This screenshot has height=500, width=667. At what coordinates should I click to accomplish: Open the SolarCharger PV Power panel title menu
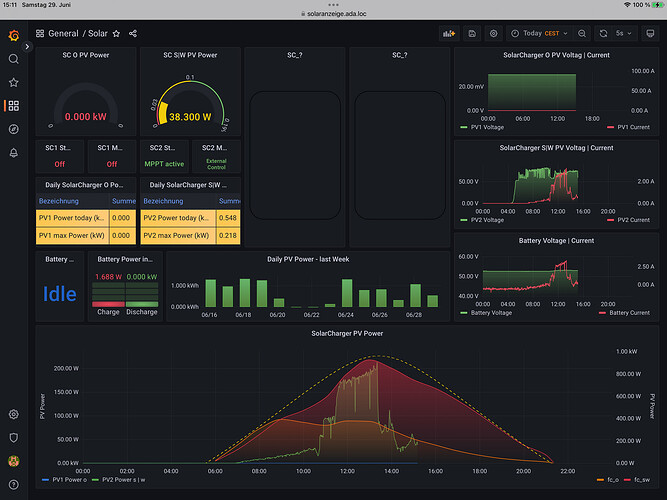347,334
